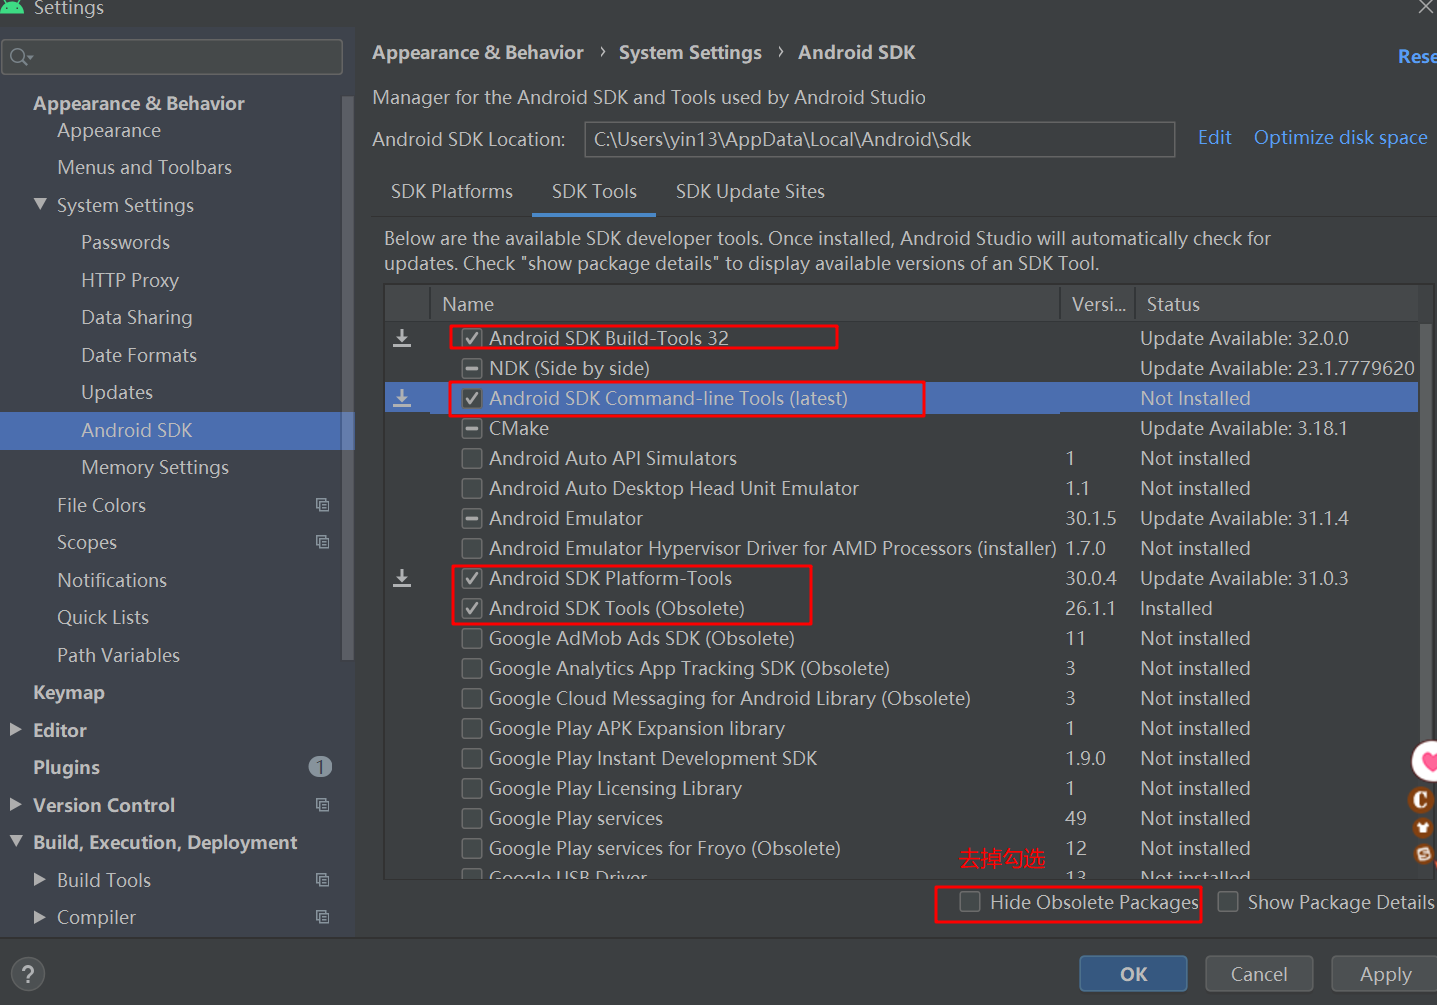Click download icon beside Command-line Tools row
Image resolution: width=1437 pixels, height=1005 pixels.
coord(402,398)
